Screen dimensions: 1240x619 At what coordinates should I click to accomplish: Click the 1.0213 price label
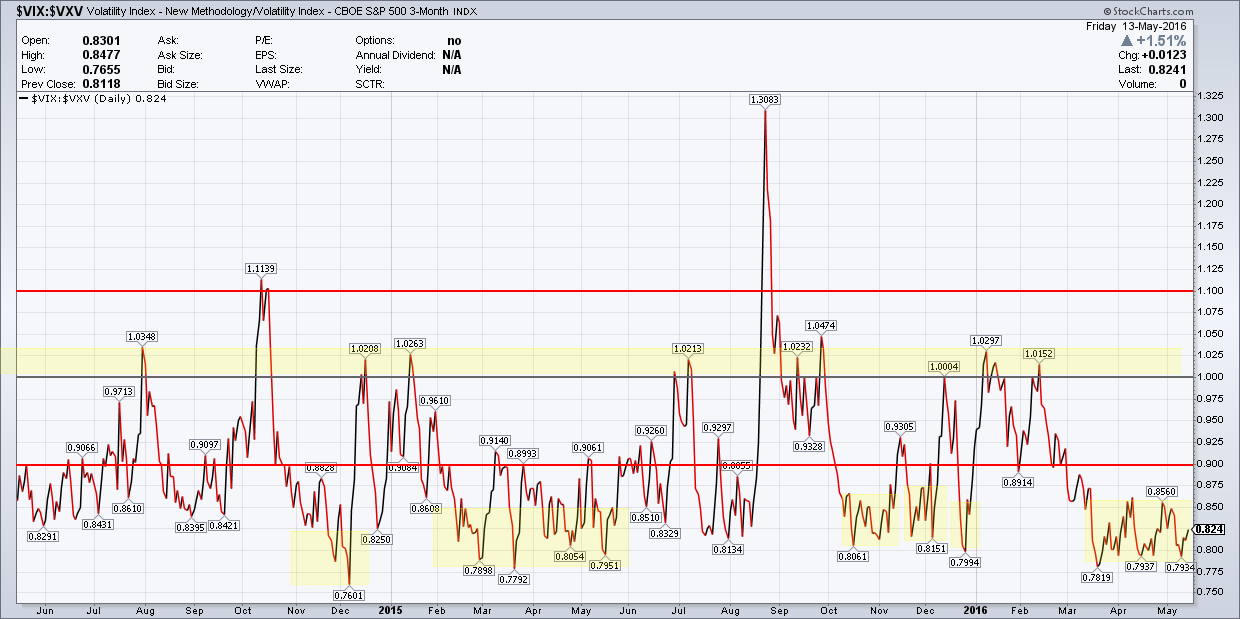pyautogui.click(x=687, y=348)
